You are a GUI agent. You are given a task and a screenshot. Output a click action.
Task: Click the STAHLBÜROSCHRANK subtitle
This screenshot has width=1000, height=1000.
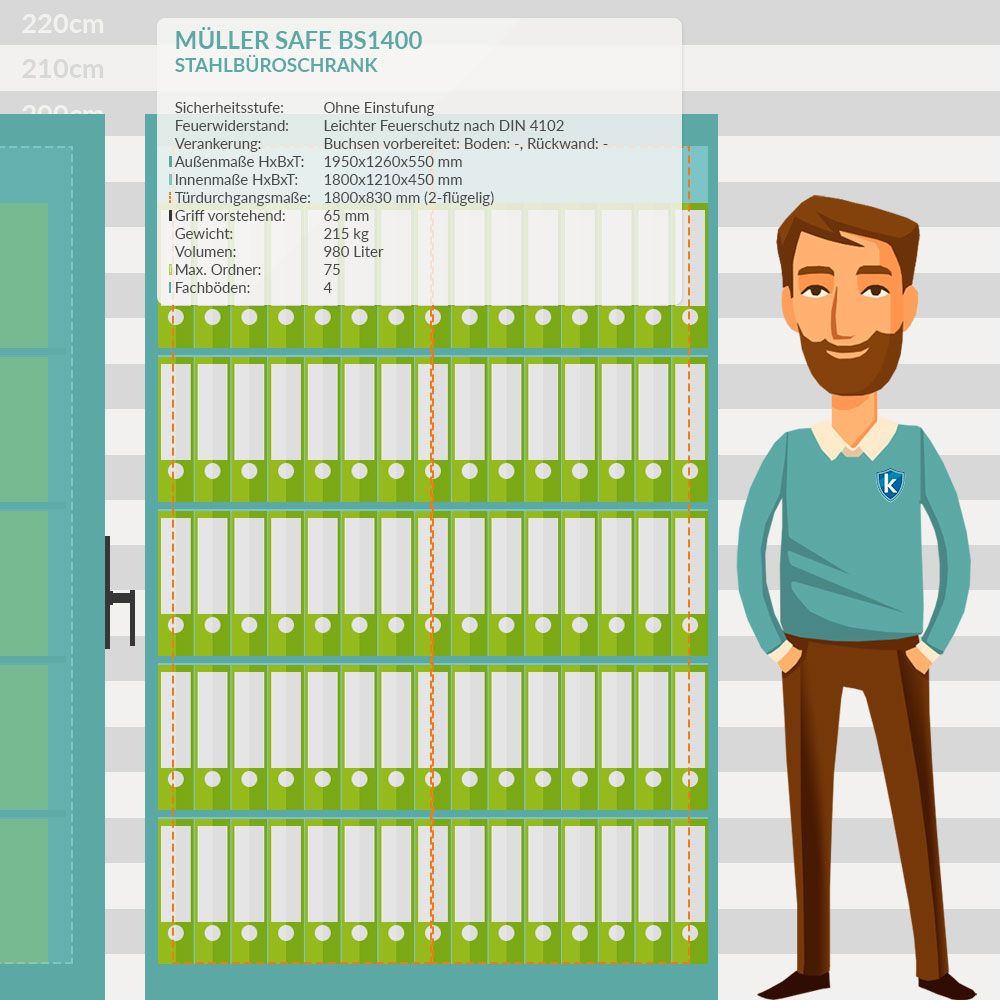pos(276,66)
